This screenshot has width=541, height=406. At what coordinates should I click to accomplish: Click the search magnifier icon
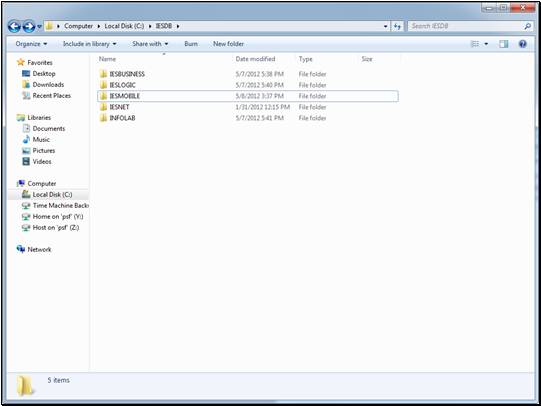click(527, 26)
